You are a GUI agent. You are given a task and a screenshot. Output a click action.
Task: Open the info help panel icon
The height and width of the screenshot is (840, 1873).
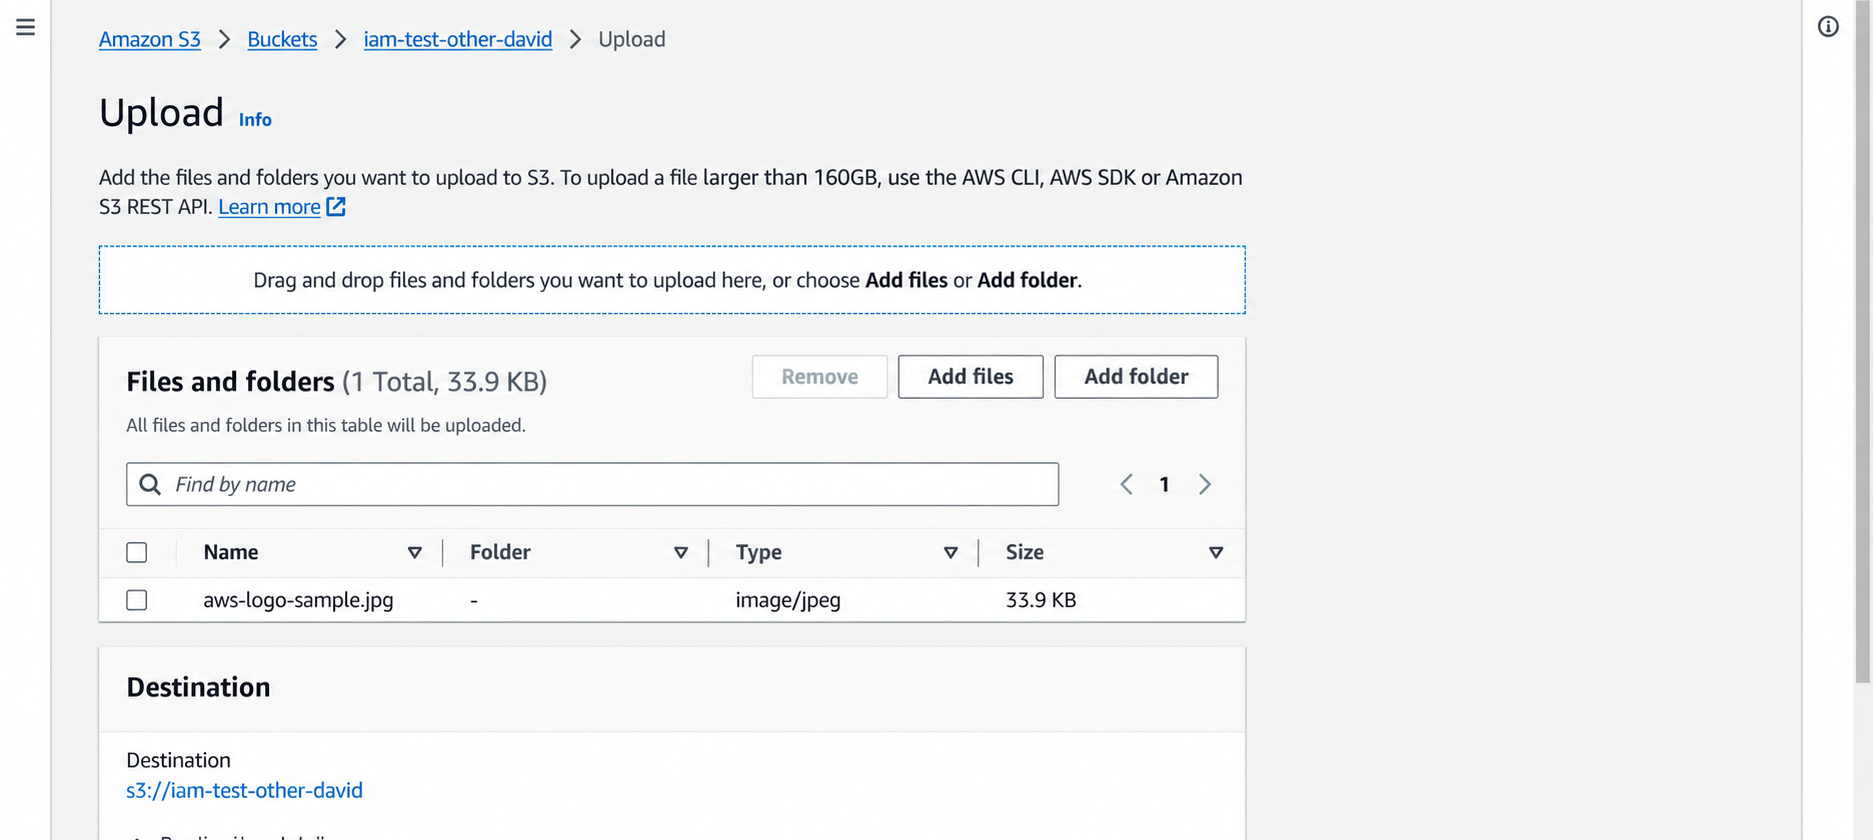1828,27
